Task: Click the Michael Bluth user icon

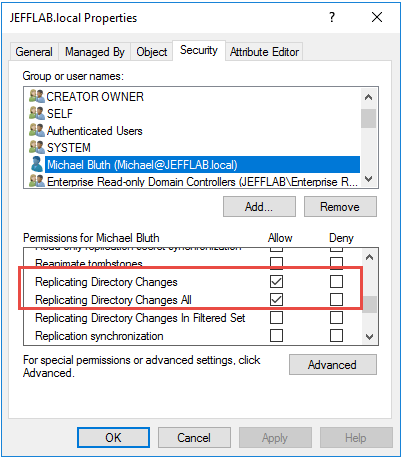Action: click(x=37, y=164)
